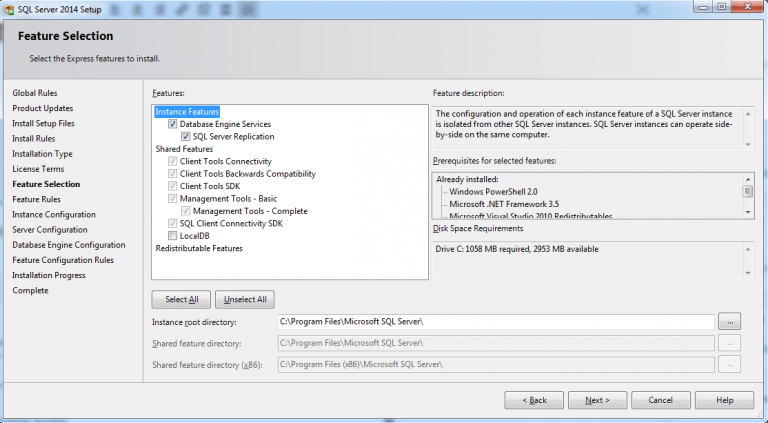Enable the LocalDB checkbox
The height and width of the screenshot is (423, 768).
point(172,235)
